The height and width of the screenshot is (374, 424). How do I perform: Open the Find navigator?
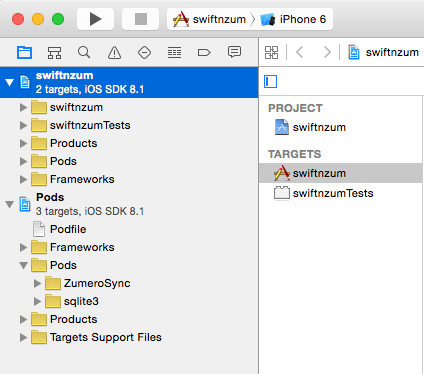pos(84,52)
